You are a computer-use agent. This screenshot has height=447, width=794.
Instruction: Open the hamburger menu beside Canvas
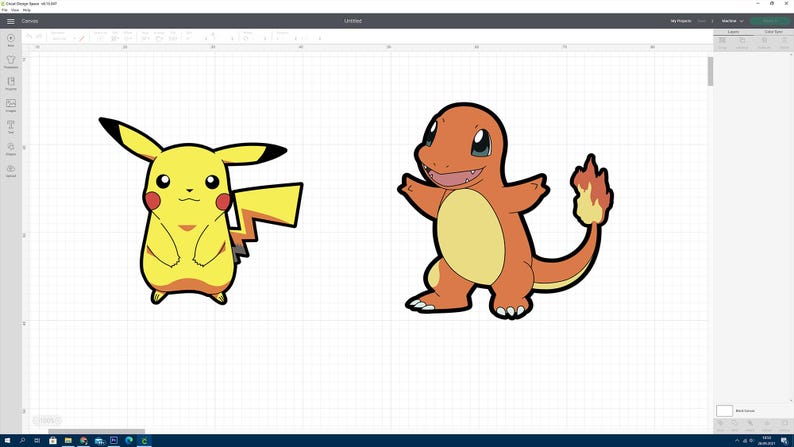pos(11,21)
